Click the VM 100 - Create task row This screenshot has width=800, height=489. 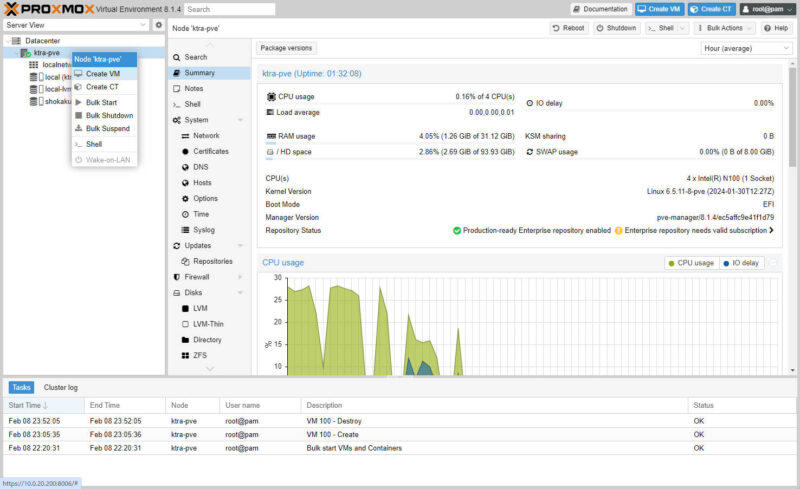pos(399,434)
